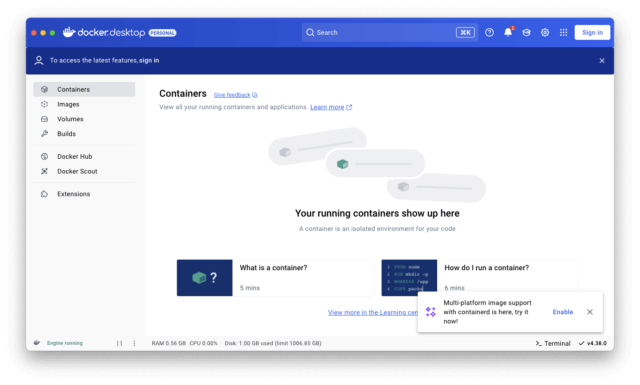Click the Command-K shortcut badge
Image resolution: width=640 pixels, height=385 pixels.
pos(465,33)
